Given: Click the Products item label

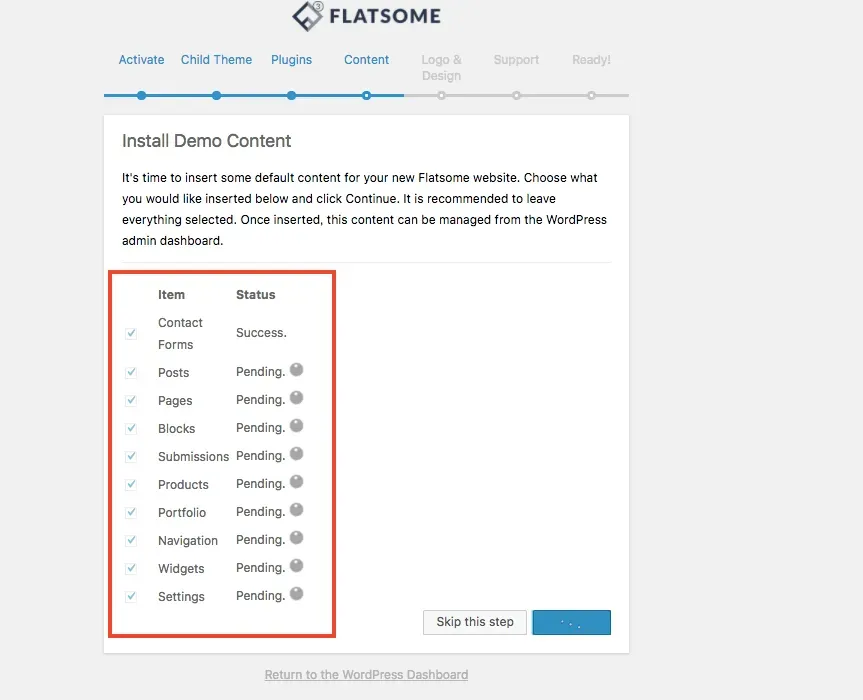Looking at the screenshot, I should pyautogui.click(x=183, y=485).
